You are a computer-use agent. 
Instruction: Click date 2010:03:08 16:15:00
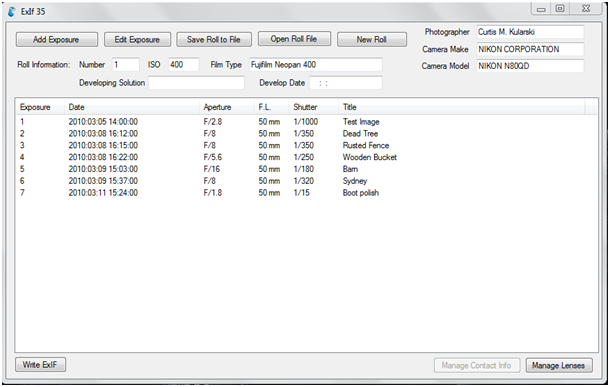click(103, 145)
